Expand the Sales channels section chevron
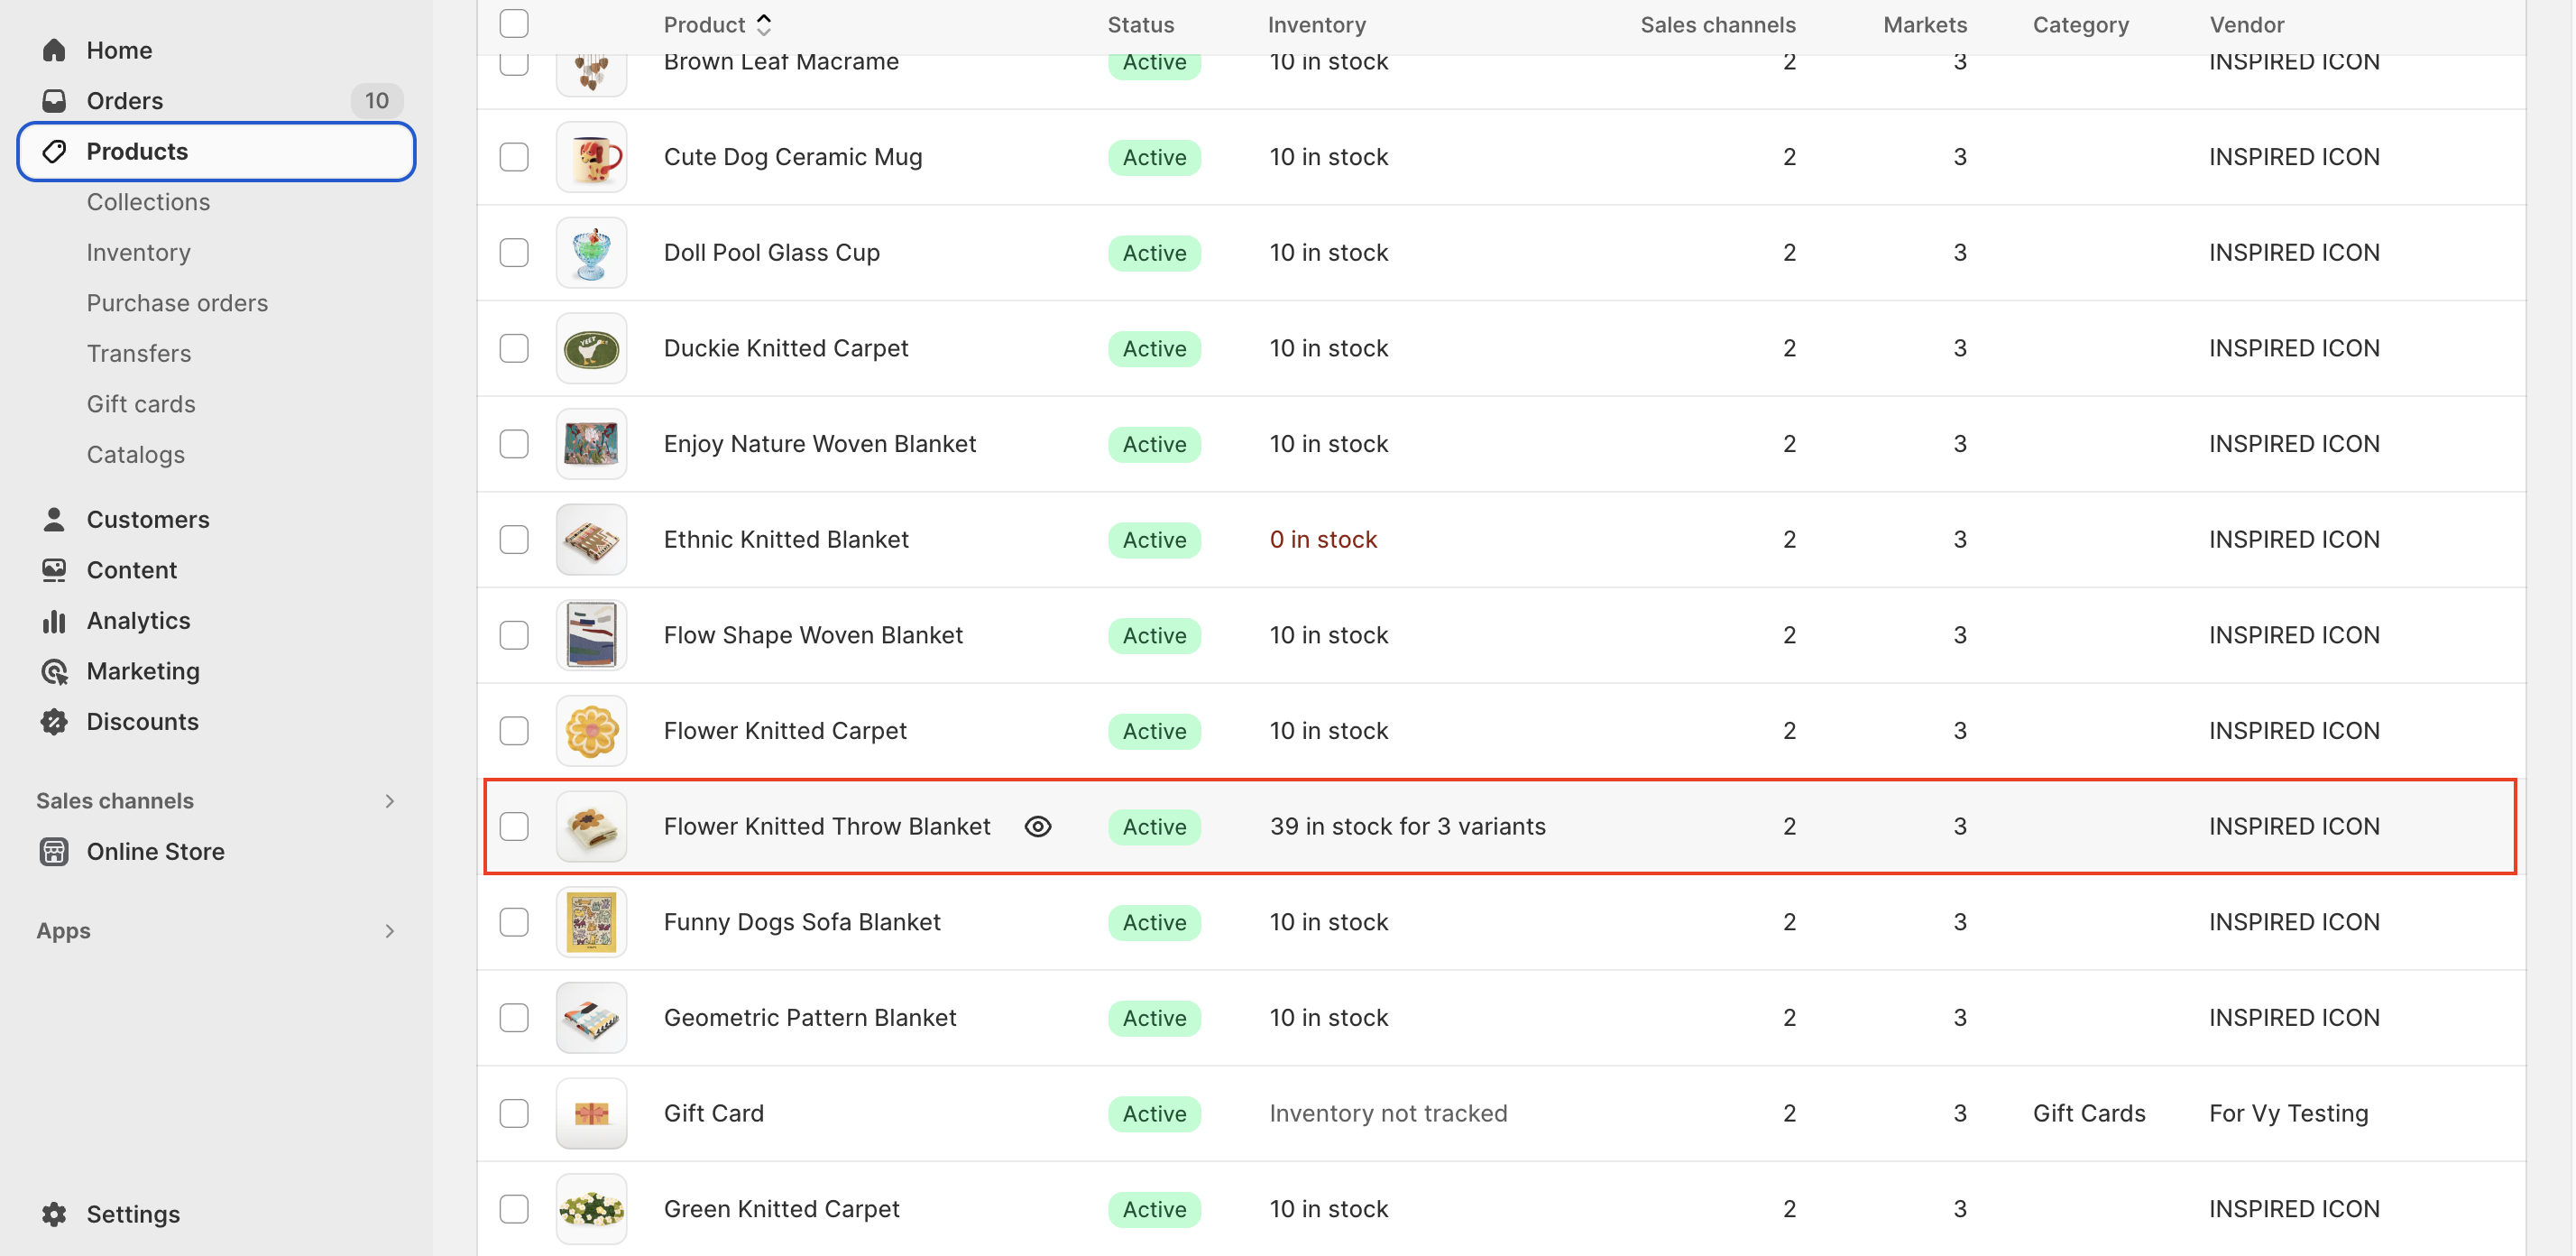This screenshot has height=1256, width=2576. pyautogui.click(x=390, y=801)
